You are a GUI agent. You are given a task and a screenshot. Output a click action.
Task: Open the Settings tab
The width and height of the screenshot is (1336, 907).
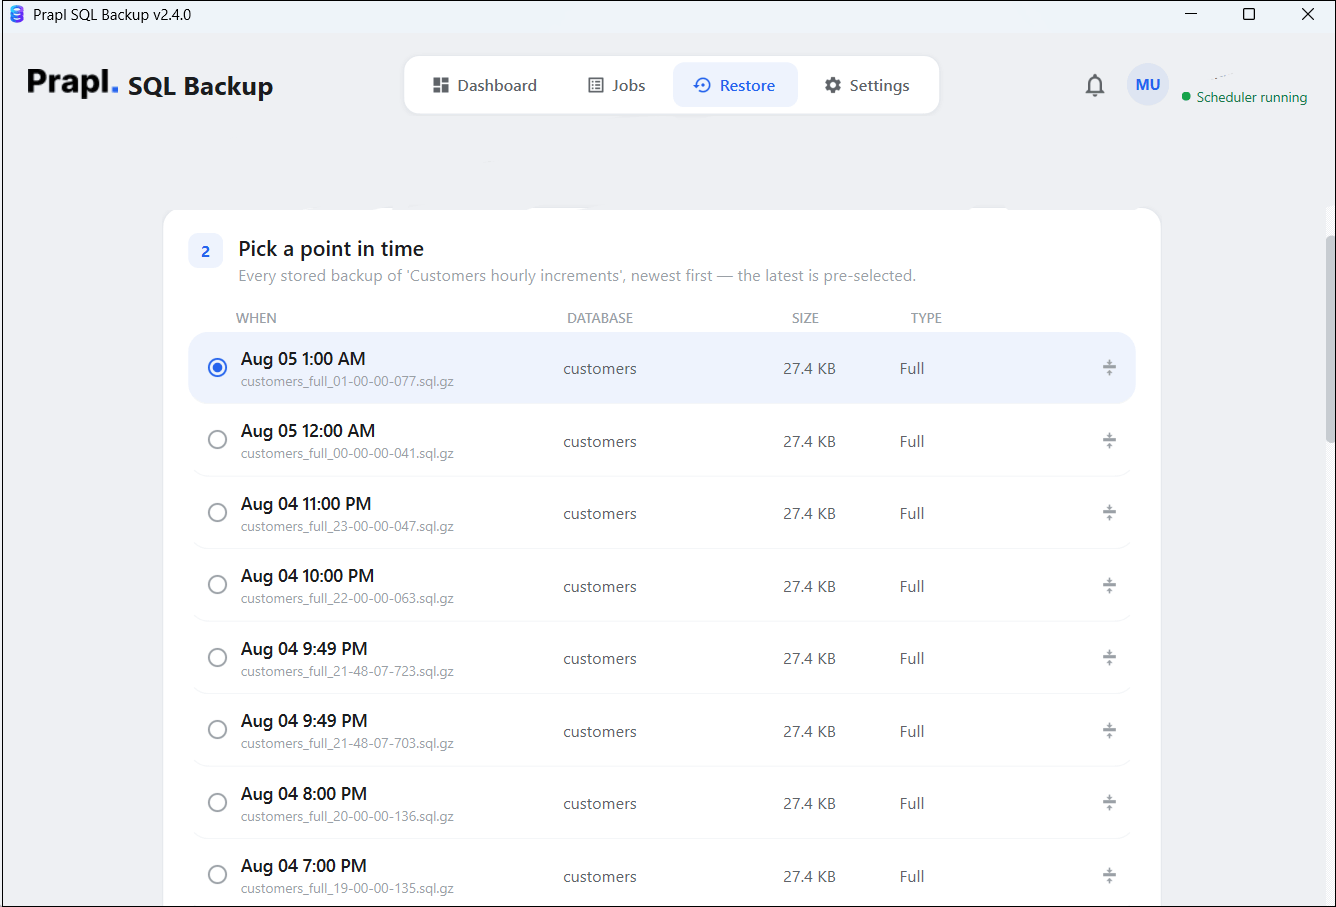pos(867,85)
